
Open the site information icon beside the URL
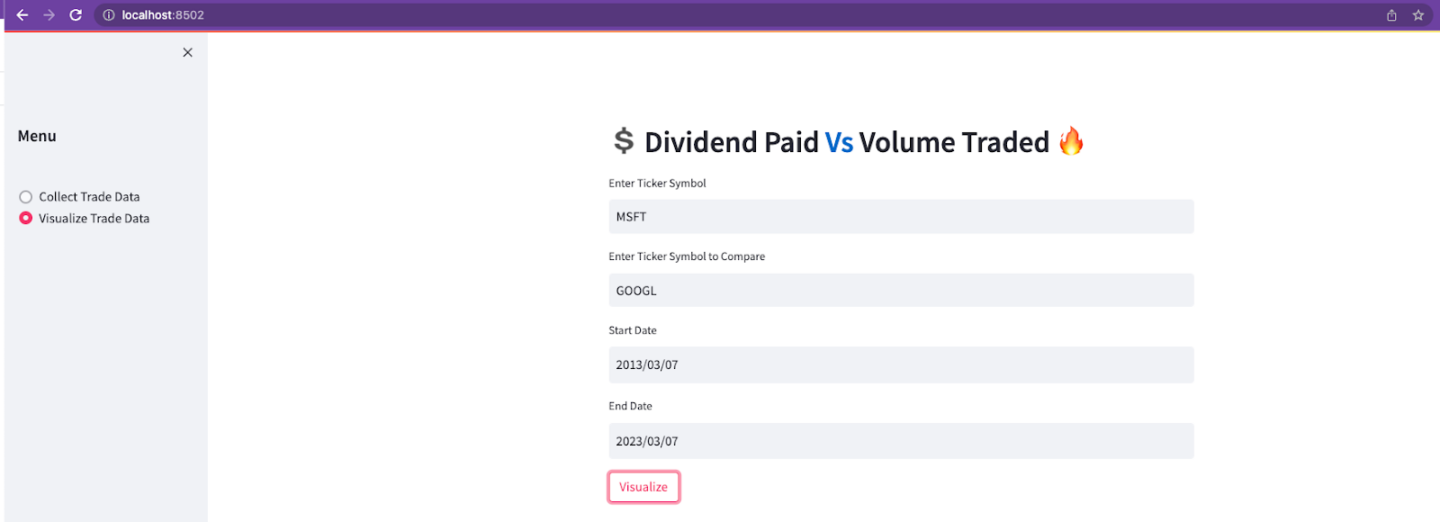pos(109,15)
